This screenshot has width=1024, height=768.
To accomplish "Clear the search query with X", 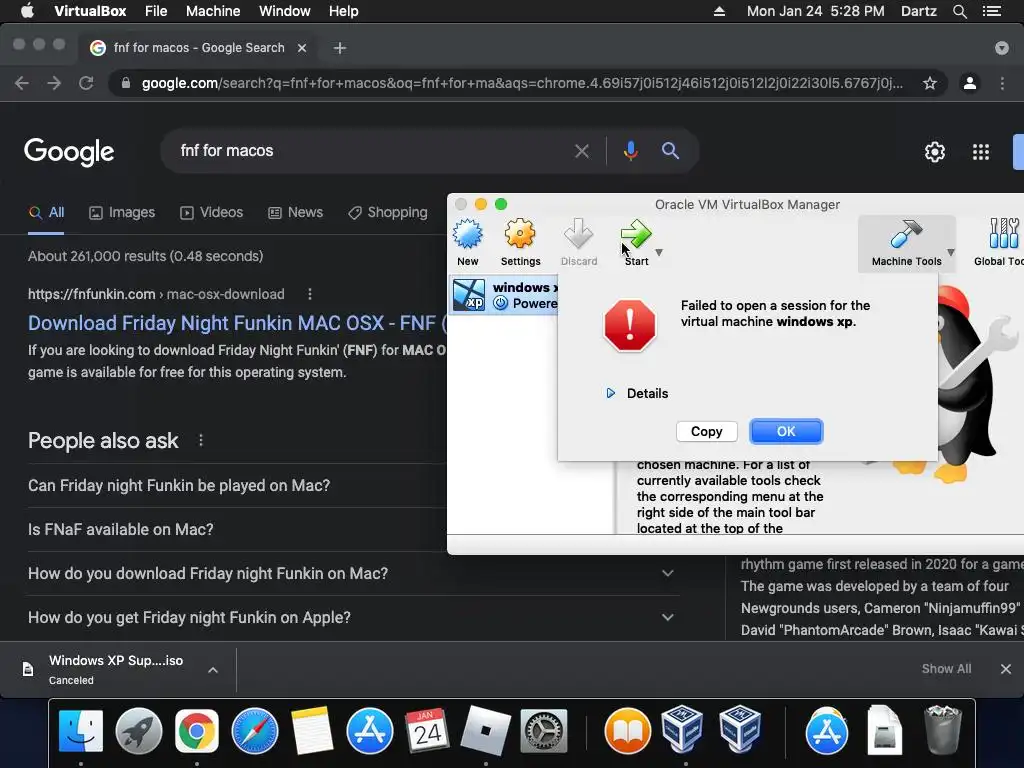I will [581, 152].
